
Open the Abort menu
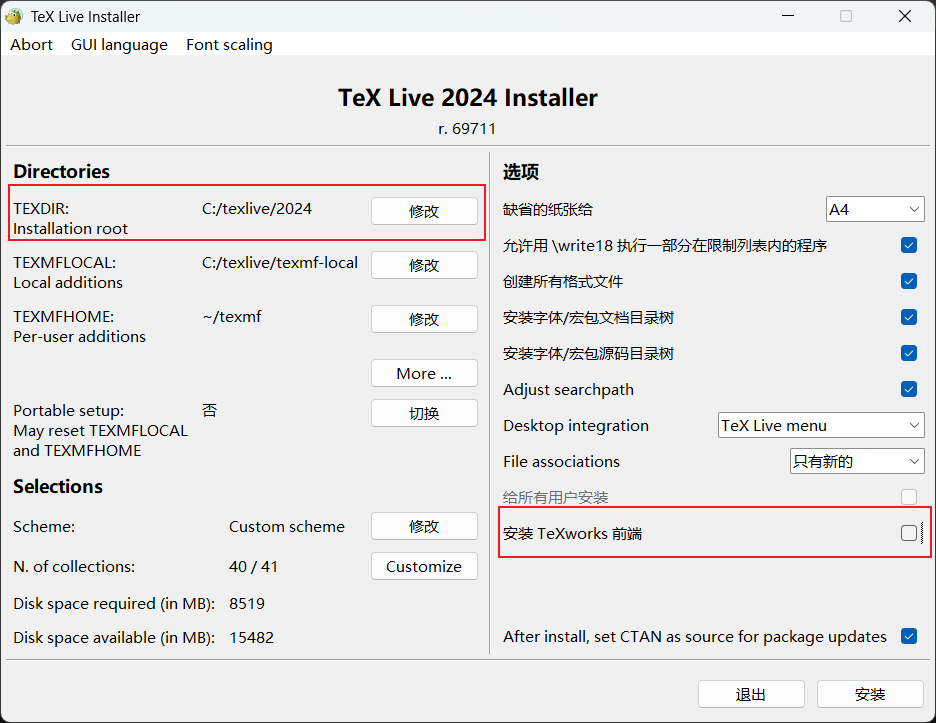(31, 45)
